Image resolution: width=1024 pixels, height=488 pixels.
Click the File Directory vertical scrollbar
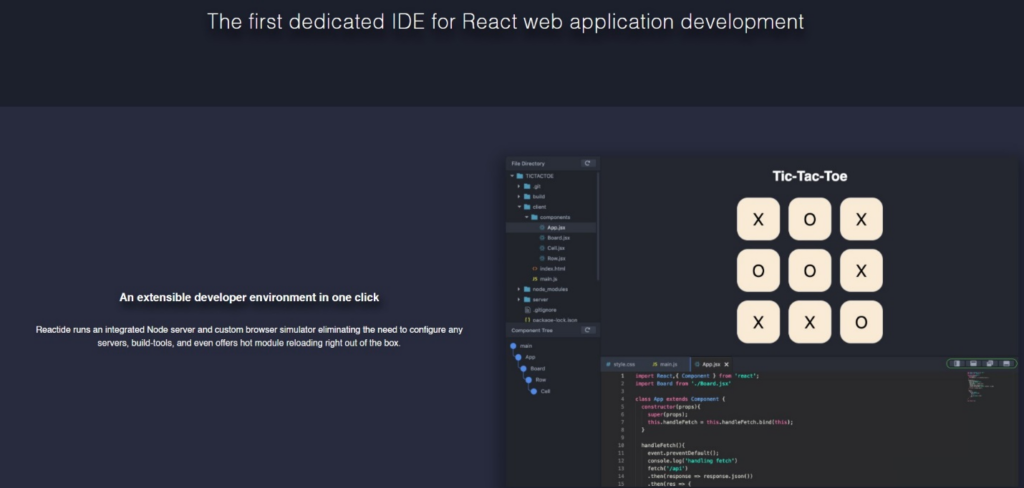598,225
